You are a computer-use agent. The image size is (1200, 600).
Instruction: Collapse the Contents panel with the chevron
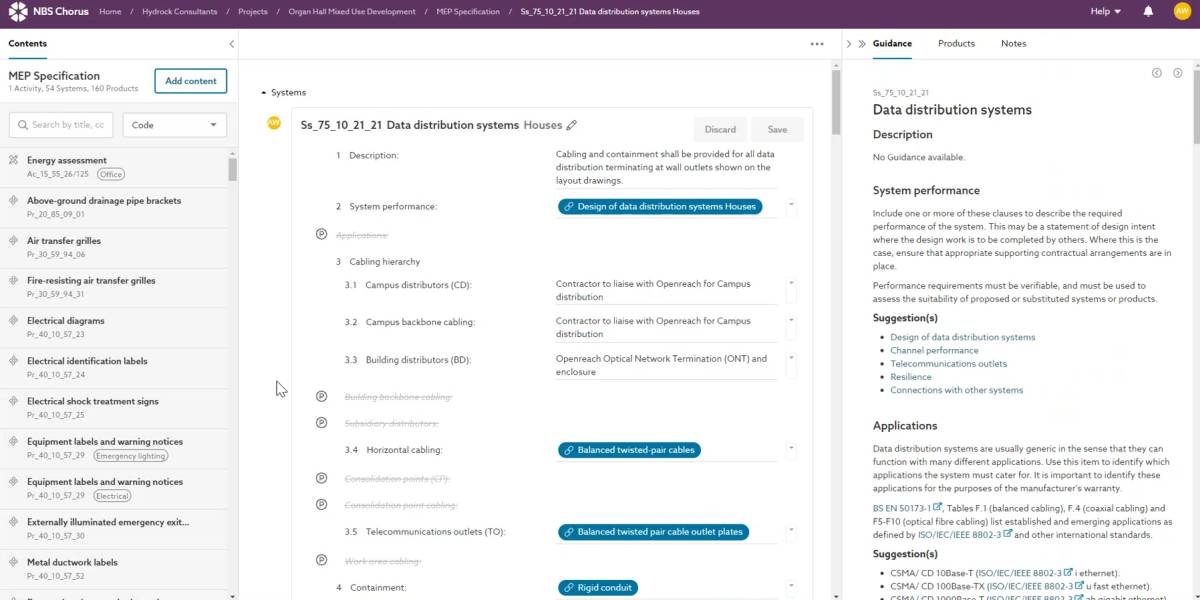pyautogui.click(x=231, y=44)
